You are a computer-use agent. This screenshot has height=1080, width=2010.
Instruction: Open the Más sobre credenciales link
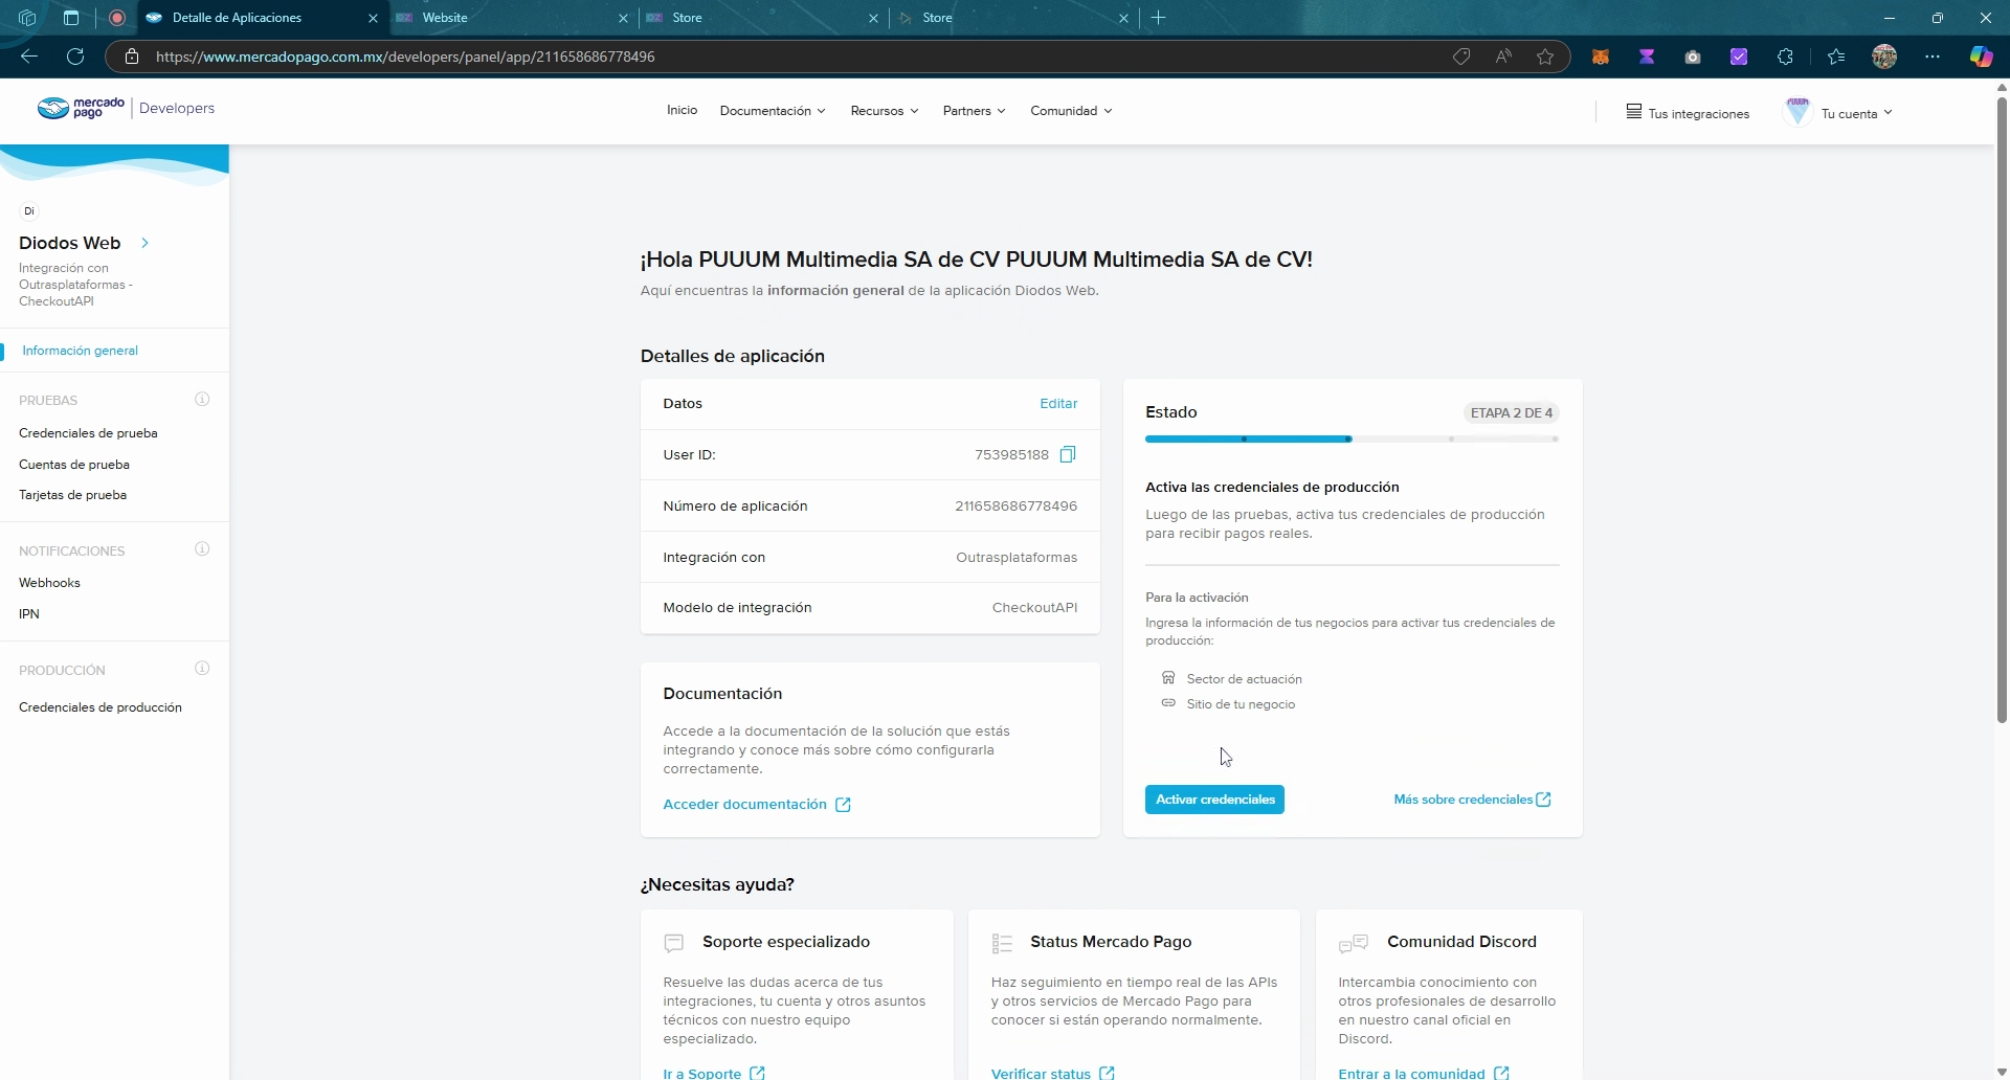coord(1472,799)
